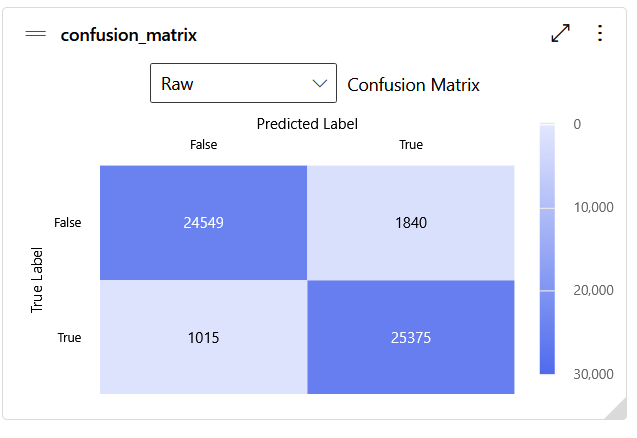Viewport: 637px width, 438px height.
Task: Click the True row label
Action: coord(69,338)
